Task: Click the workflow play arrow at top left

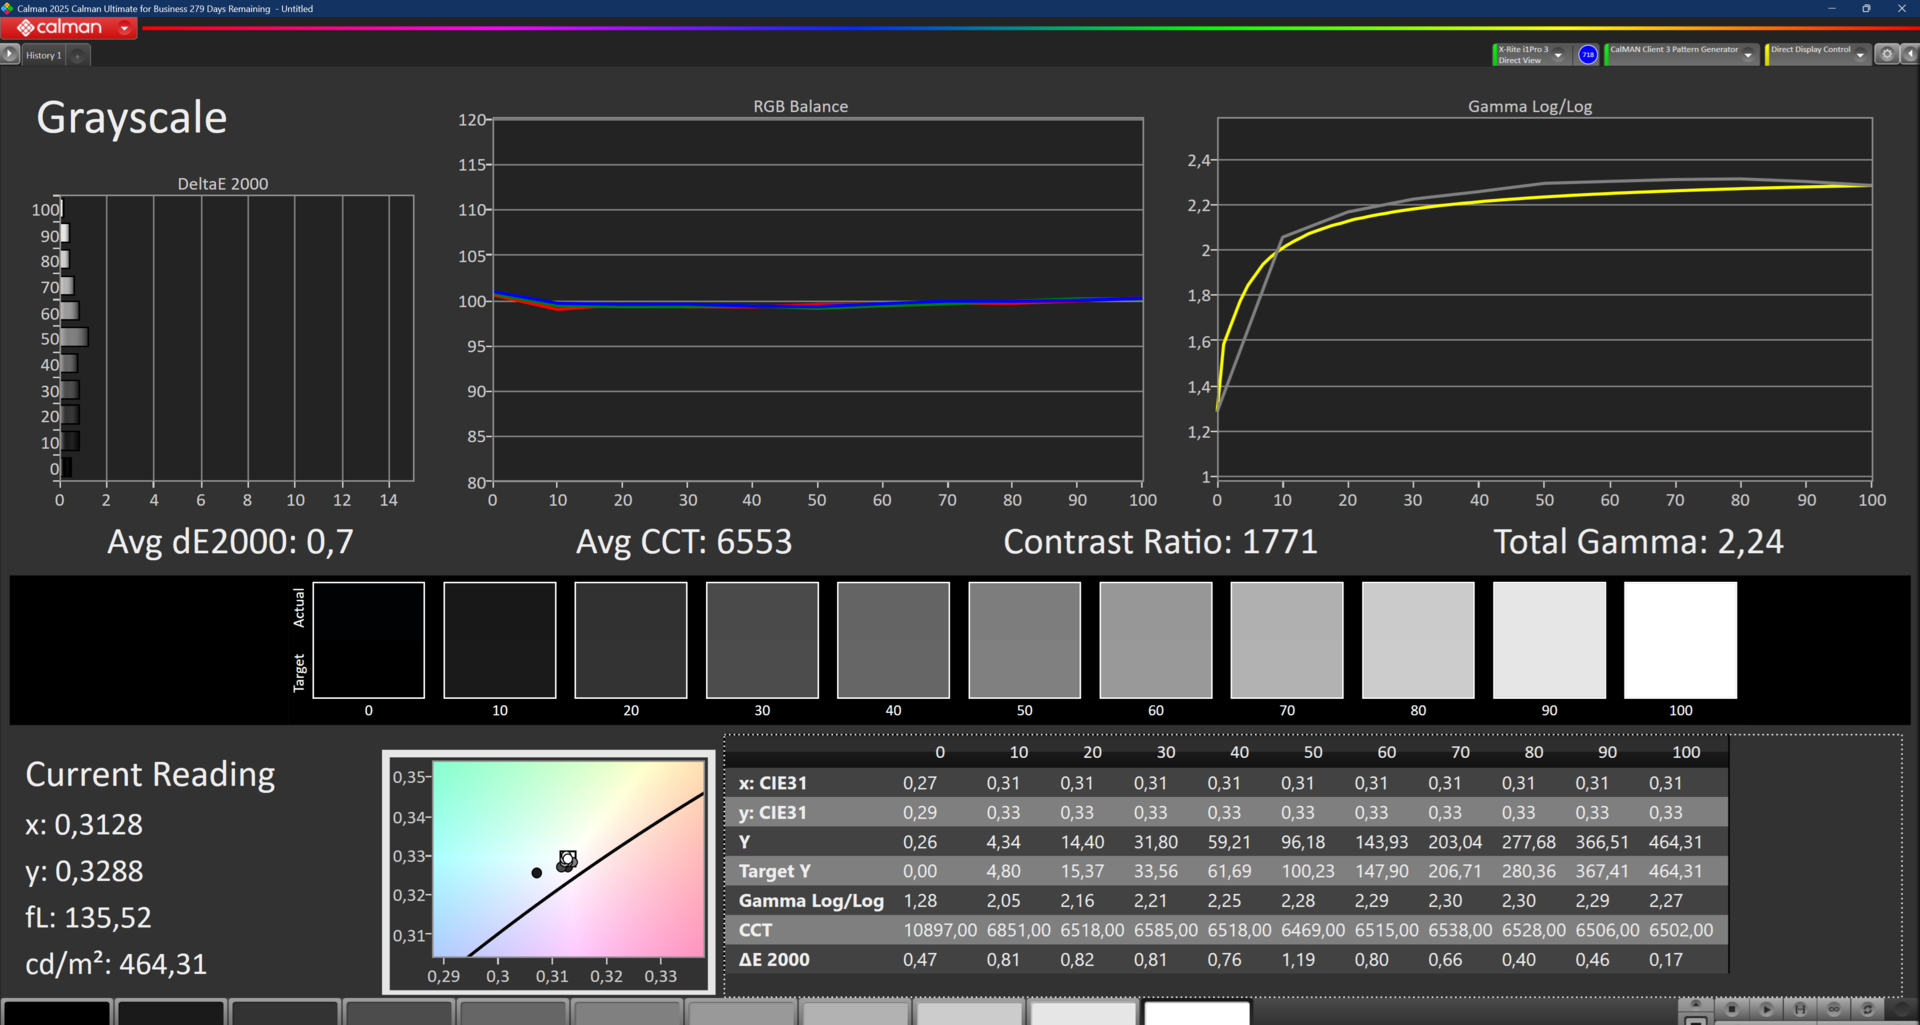Action: [x=10, y=55]
